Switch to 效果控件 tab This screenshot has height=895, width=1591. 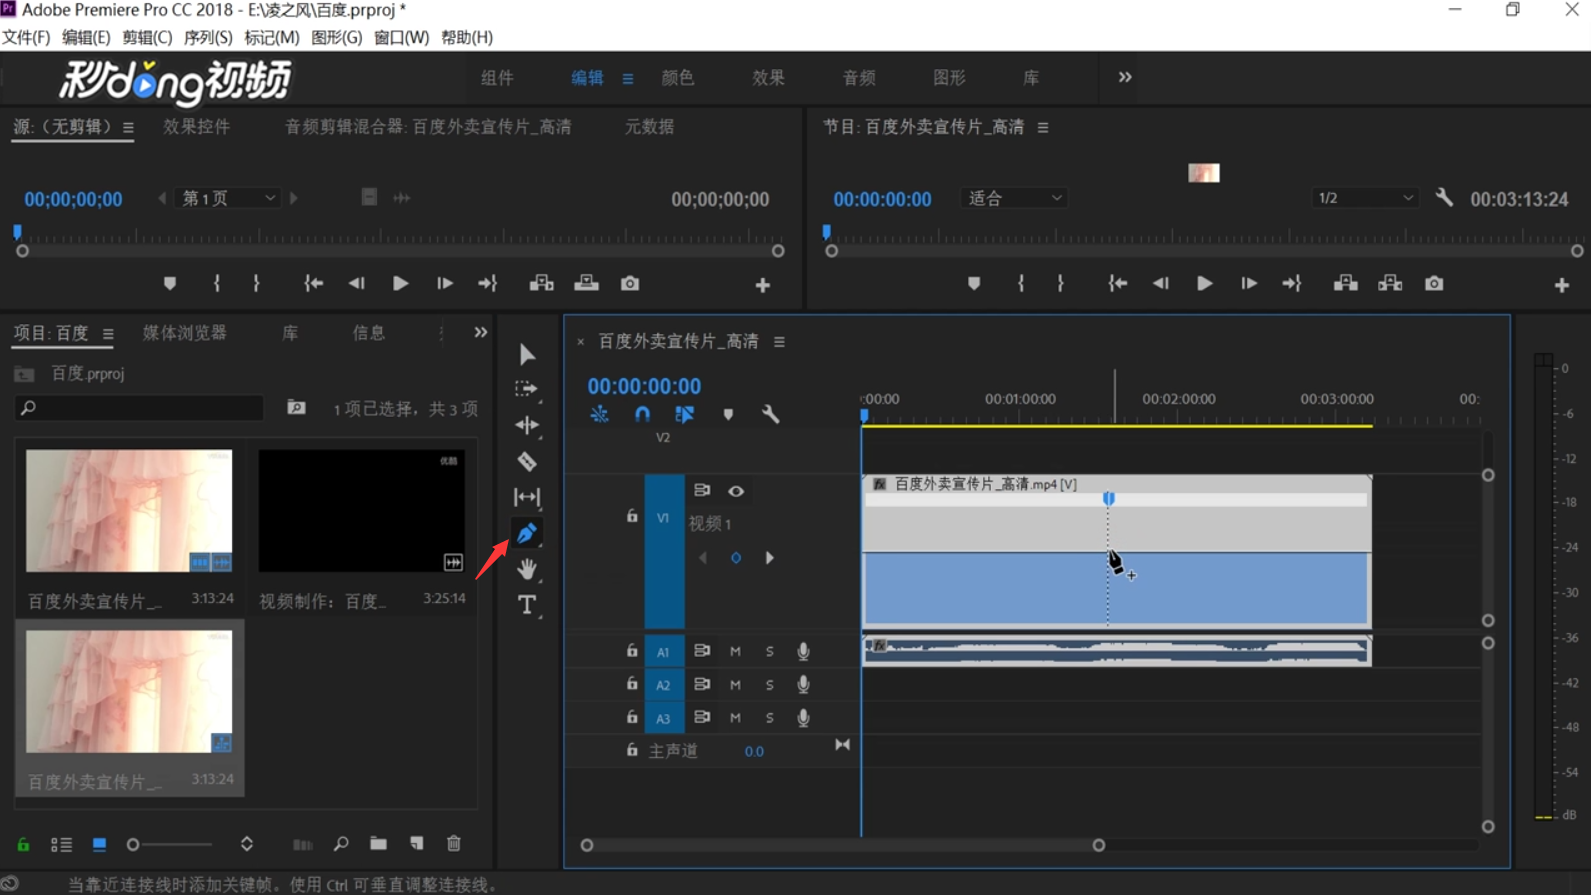197,127
